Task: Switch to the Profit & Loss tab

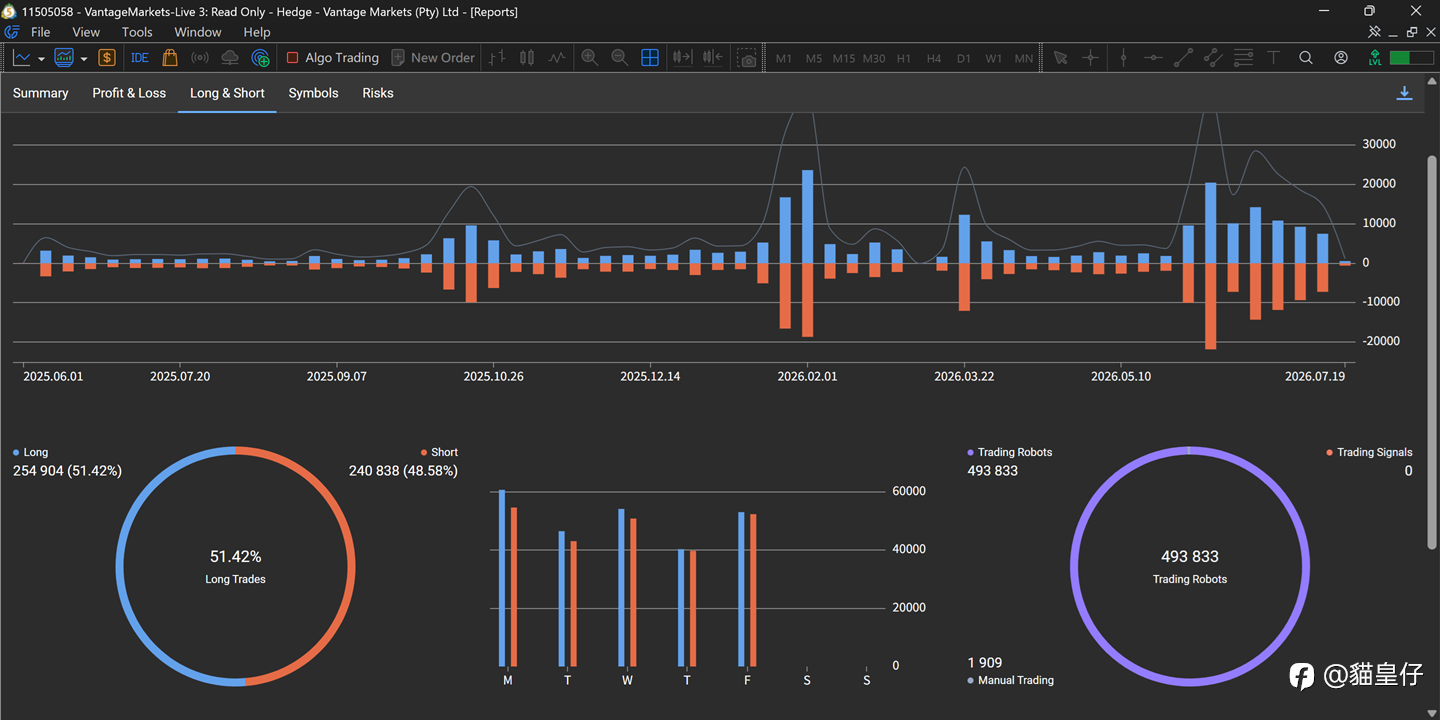Action: click(x=129, y=93)
